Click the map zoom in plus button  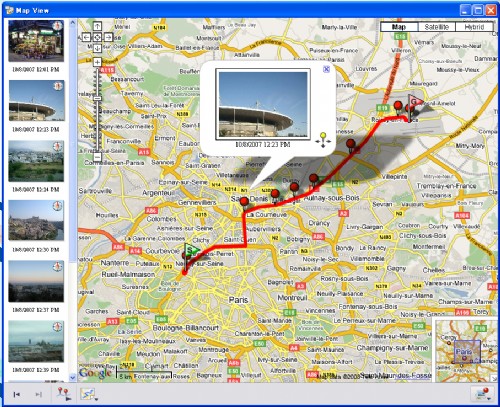click(x=97, y=62)
